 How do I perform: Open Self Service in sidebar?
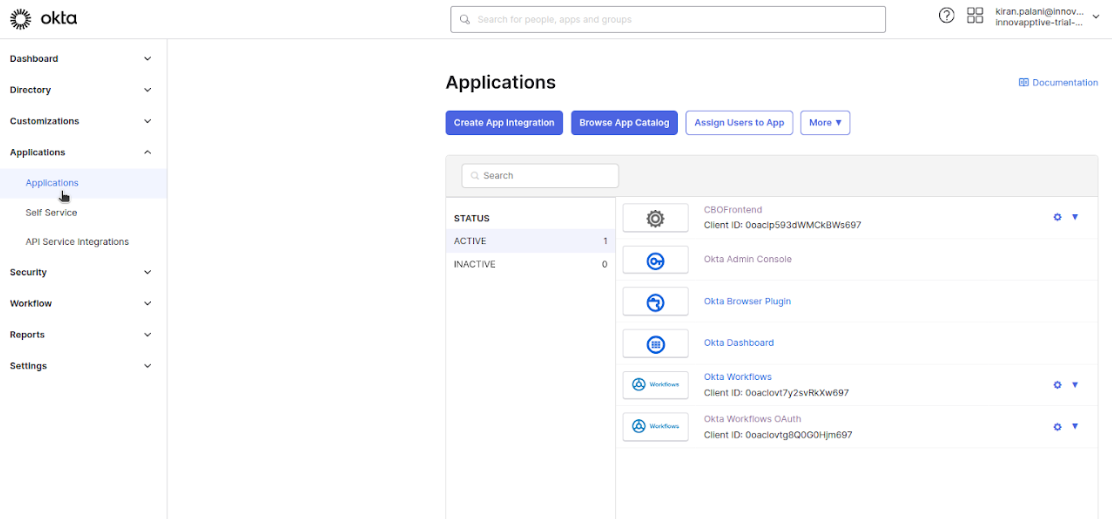pos(51,213)
